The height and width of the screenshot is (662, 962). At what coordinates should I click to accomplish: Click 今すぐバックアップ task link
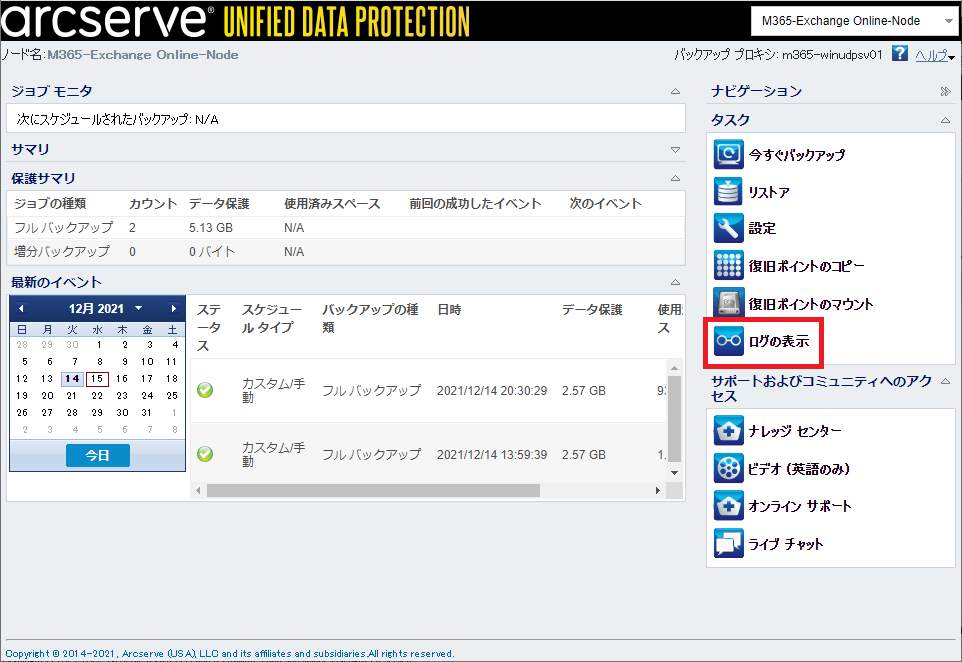796,155
